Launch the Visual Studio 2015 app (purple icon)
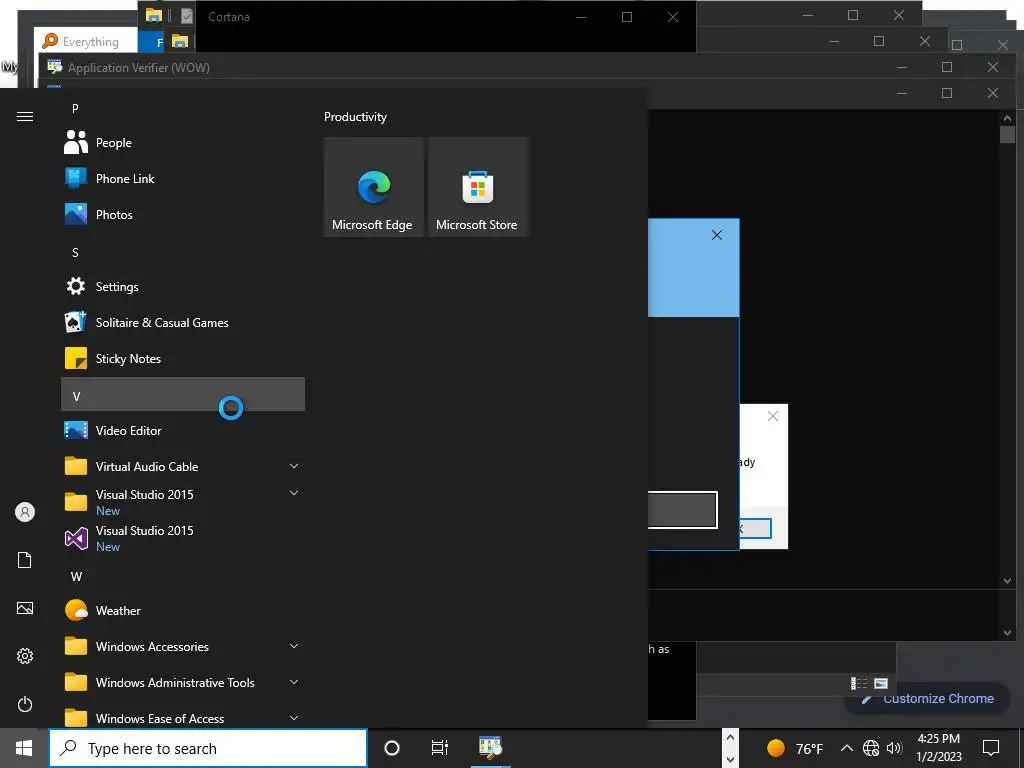Image resolution: width=1024 pixels, height=768 pixels. [x=183, y=538]
